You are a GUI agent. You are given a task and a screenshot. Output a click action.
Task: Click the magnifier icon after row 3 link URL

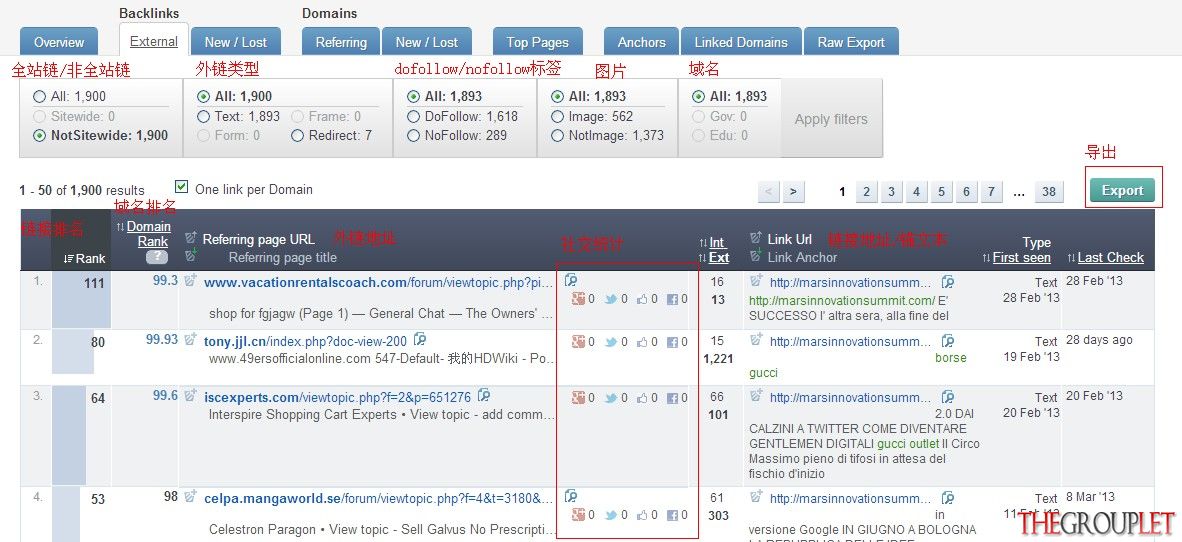pos(948,397)
